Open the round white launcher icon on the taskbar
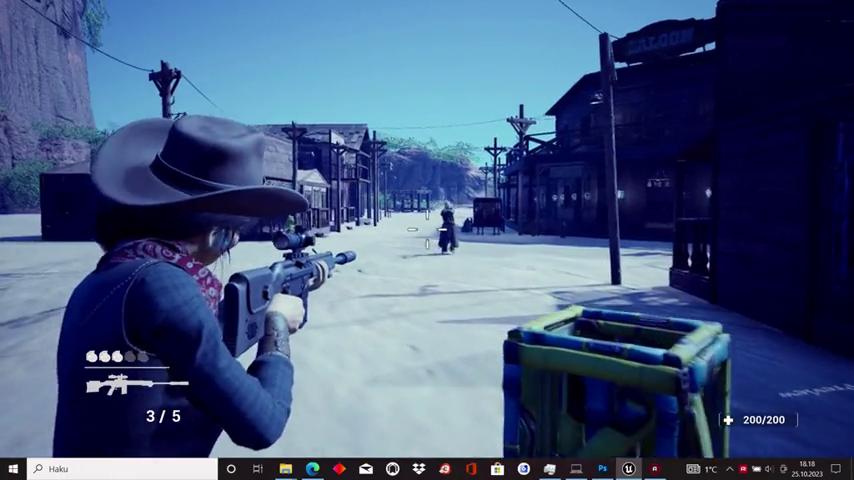Image resolution: width=854 pixels, height=480 pixels. pyautogui.click(x=393, y=469)
